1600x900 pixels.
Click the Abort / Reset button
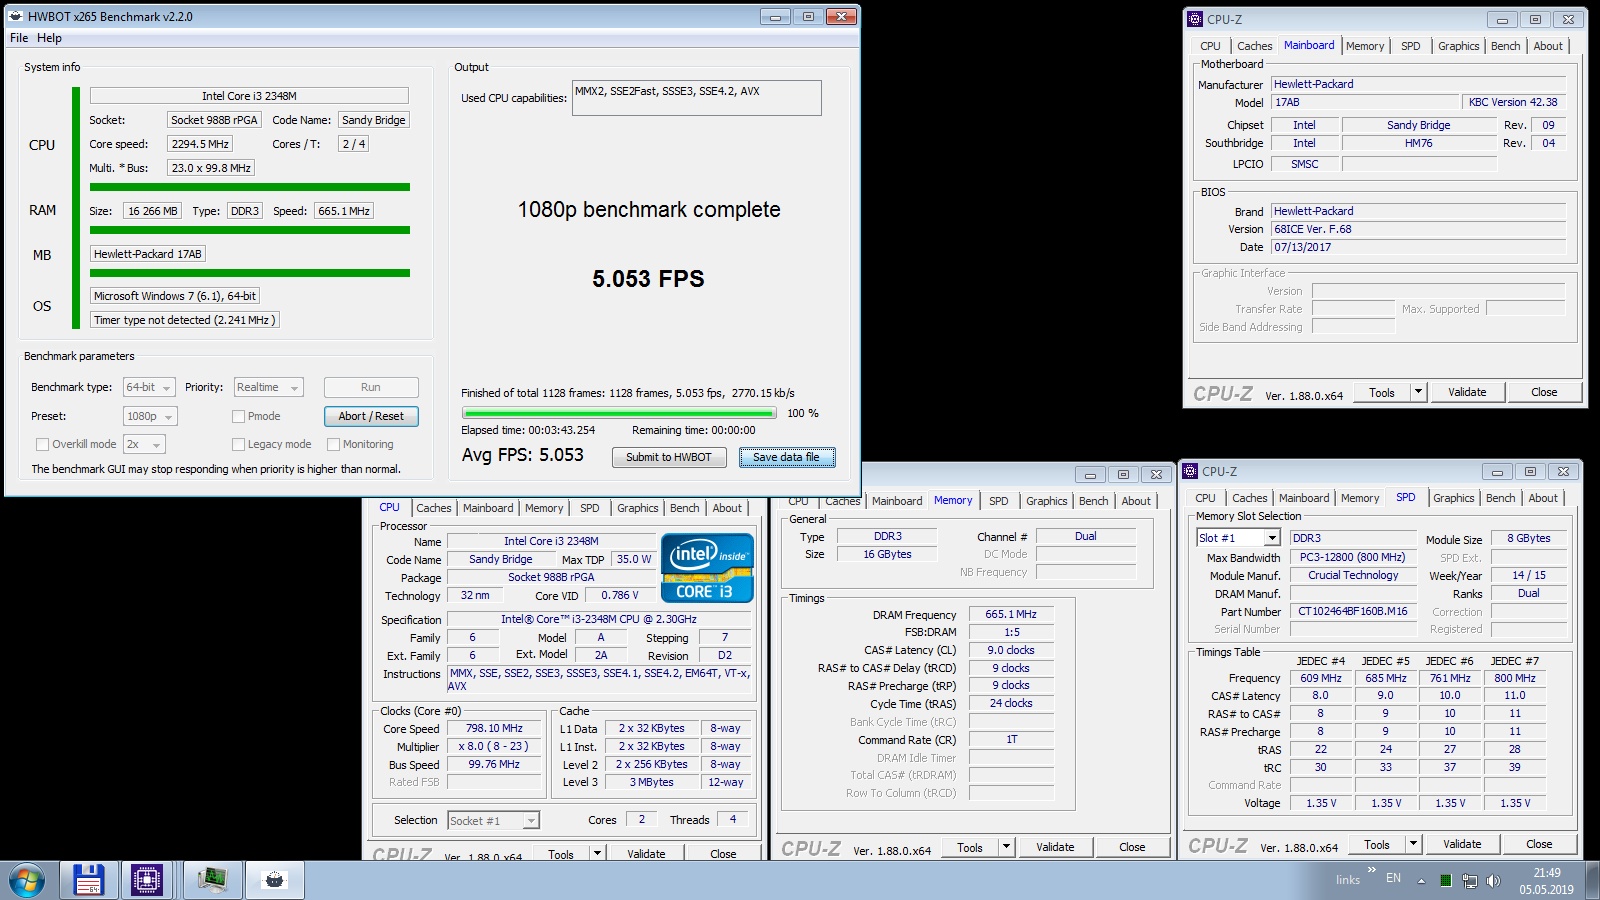[x=371, y=416]
